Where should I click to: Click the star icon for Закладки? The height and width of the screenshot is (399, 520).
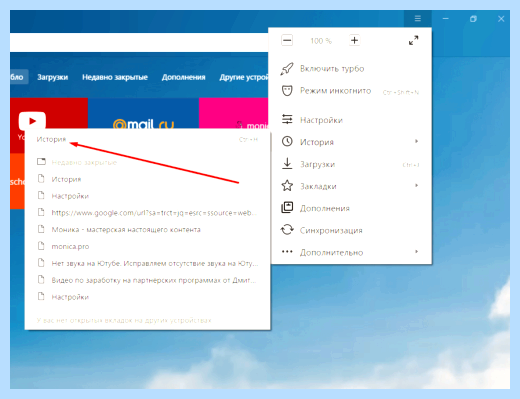[287, 186]
